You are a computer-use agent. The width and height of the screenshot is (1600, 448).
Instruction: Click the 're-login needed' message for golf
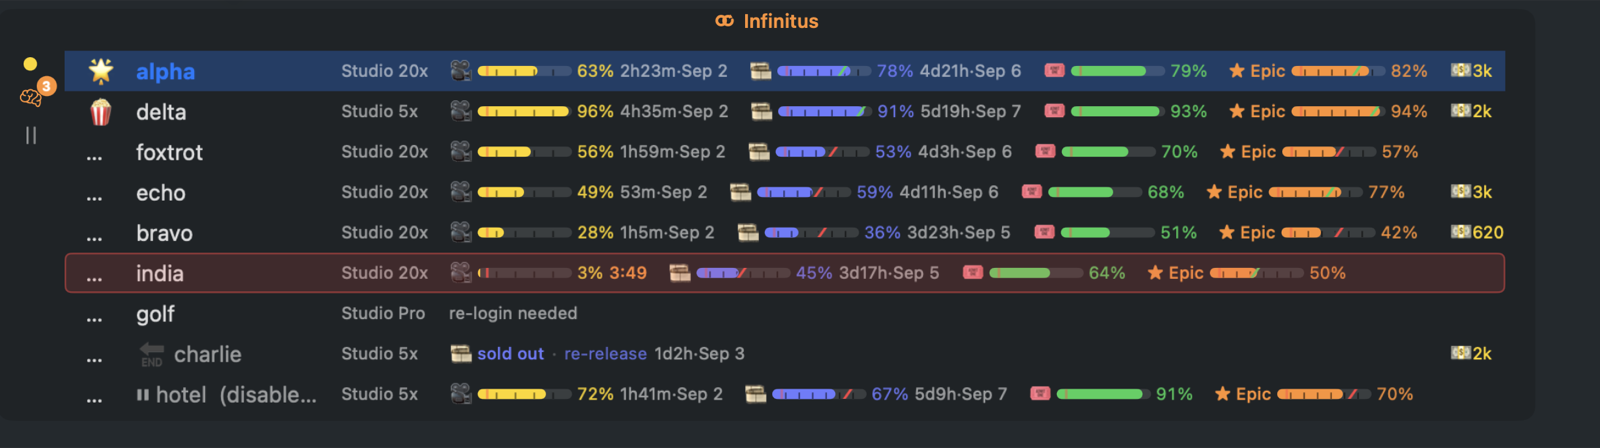pyautogui.click(x=513, y=313)
